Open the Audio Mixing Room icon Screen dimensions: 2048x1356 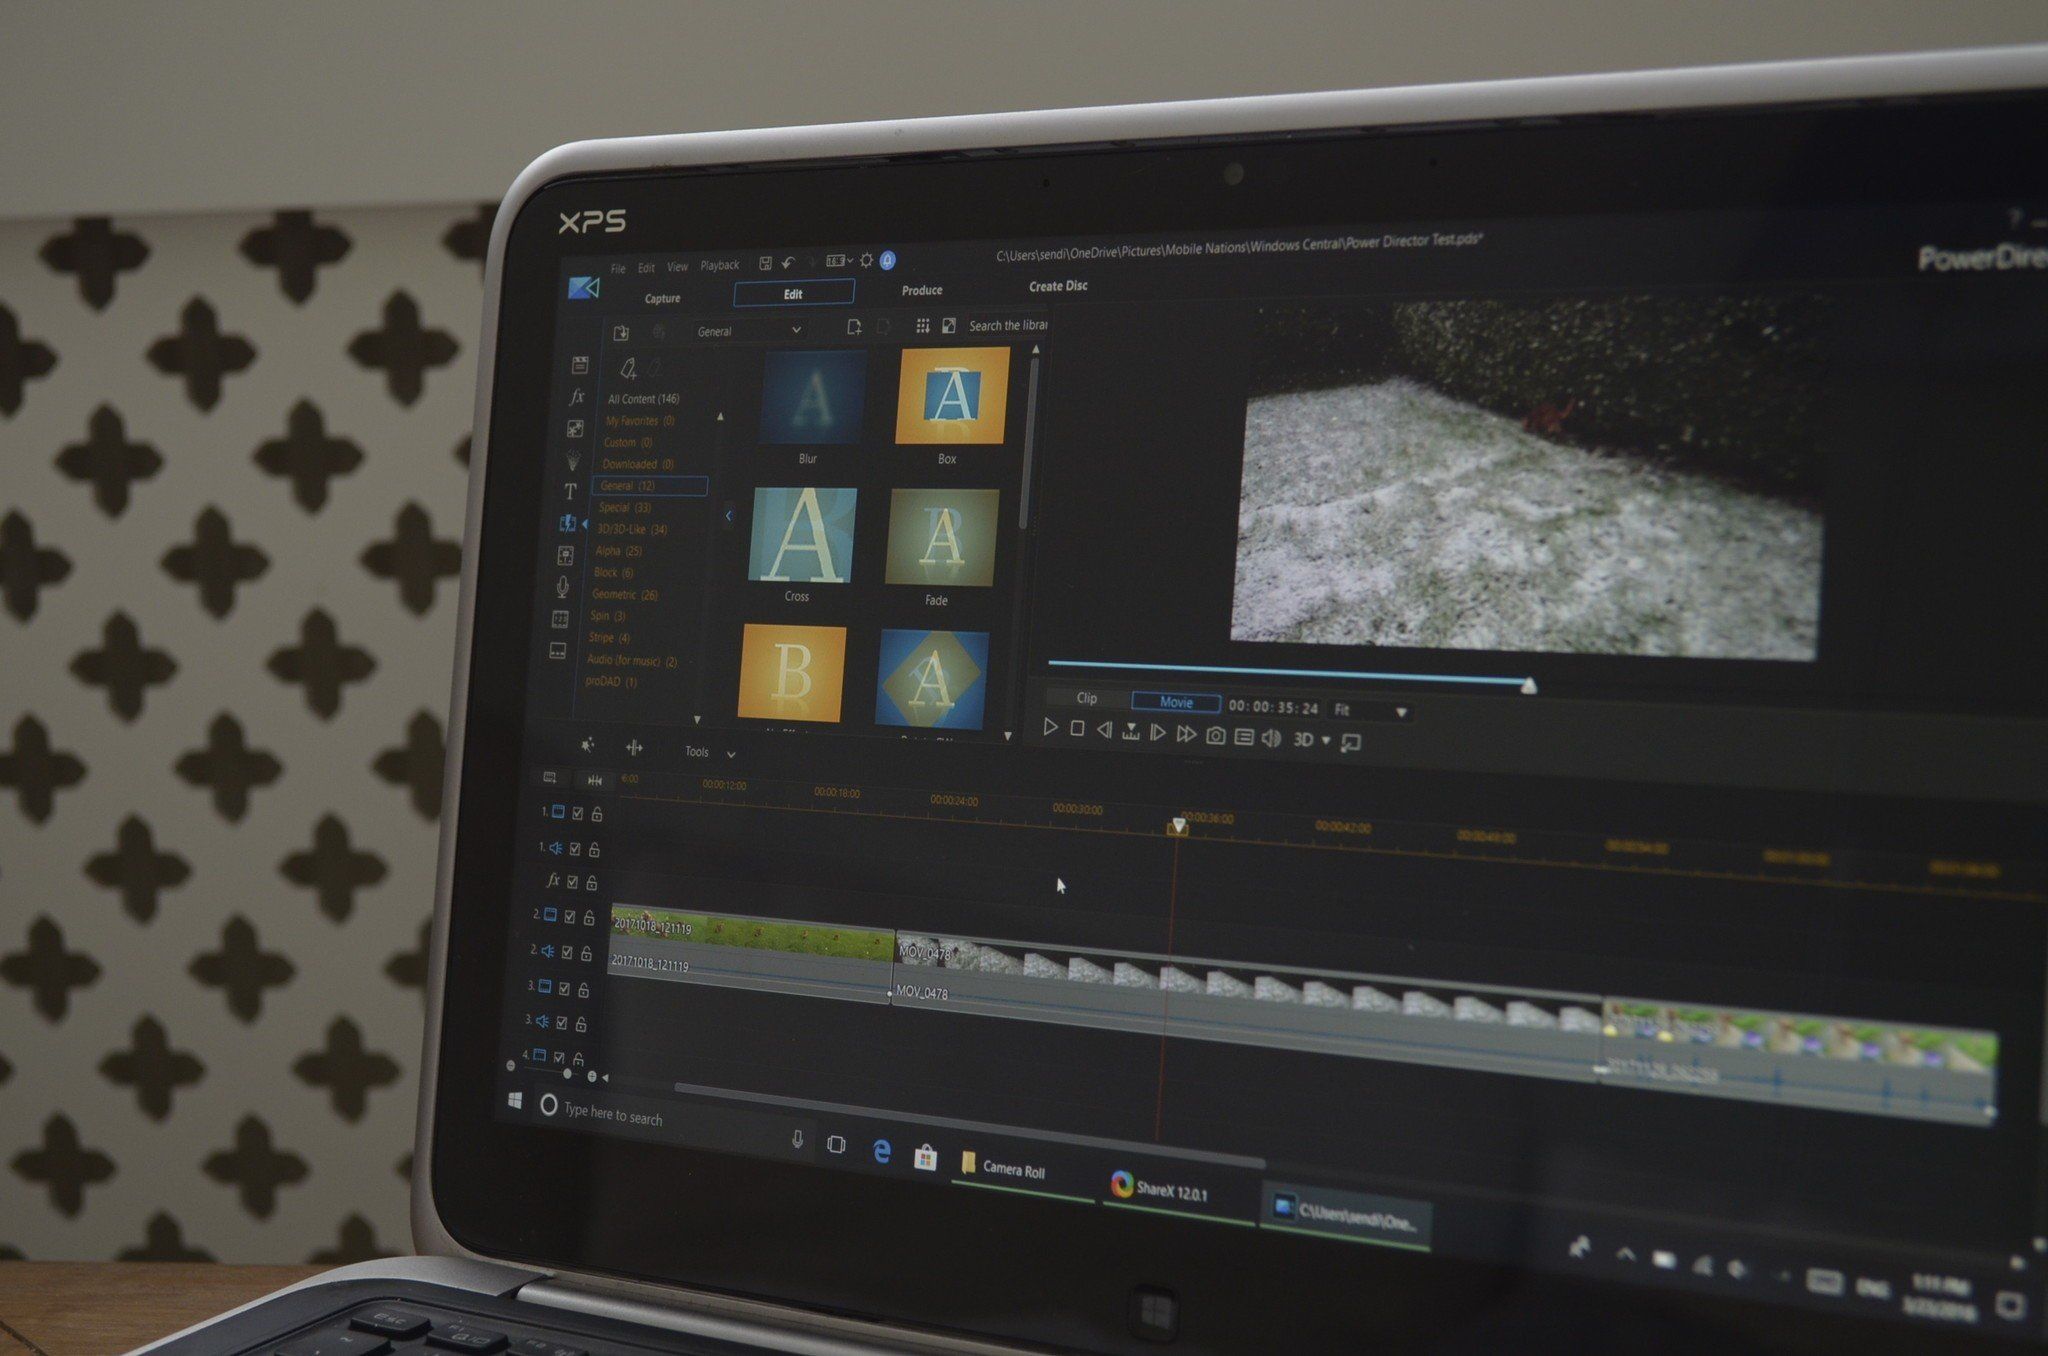pos(565,555)
